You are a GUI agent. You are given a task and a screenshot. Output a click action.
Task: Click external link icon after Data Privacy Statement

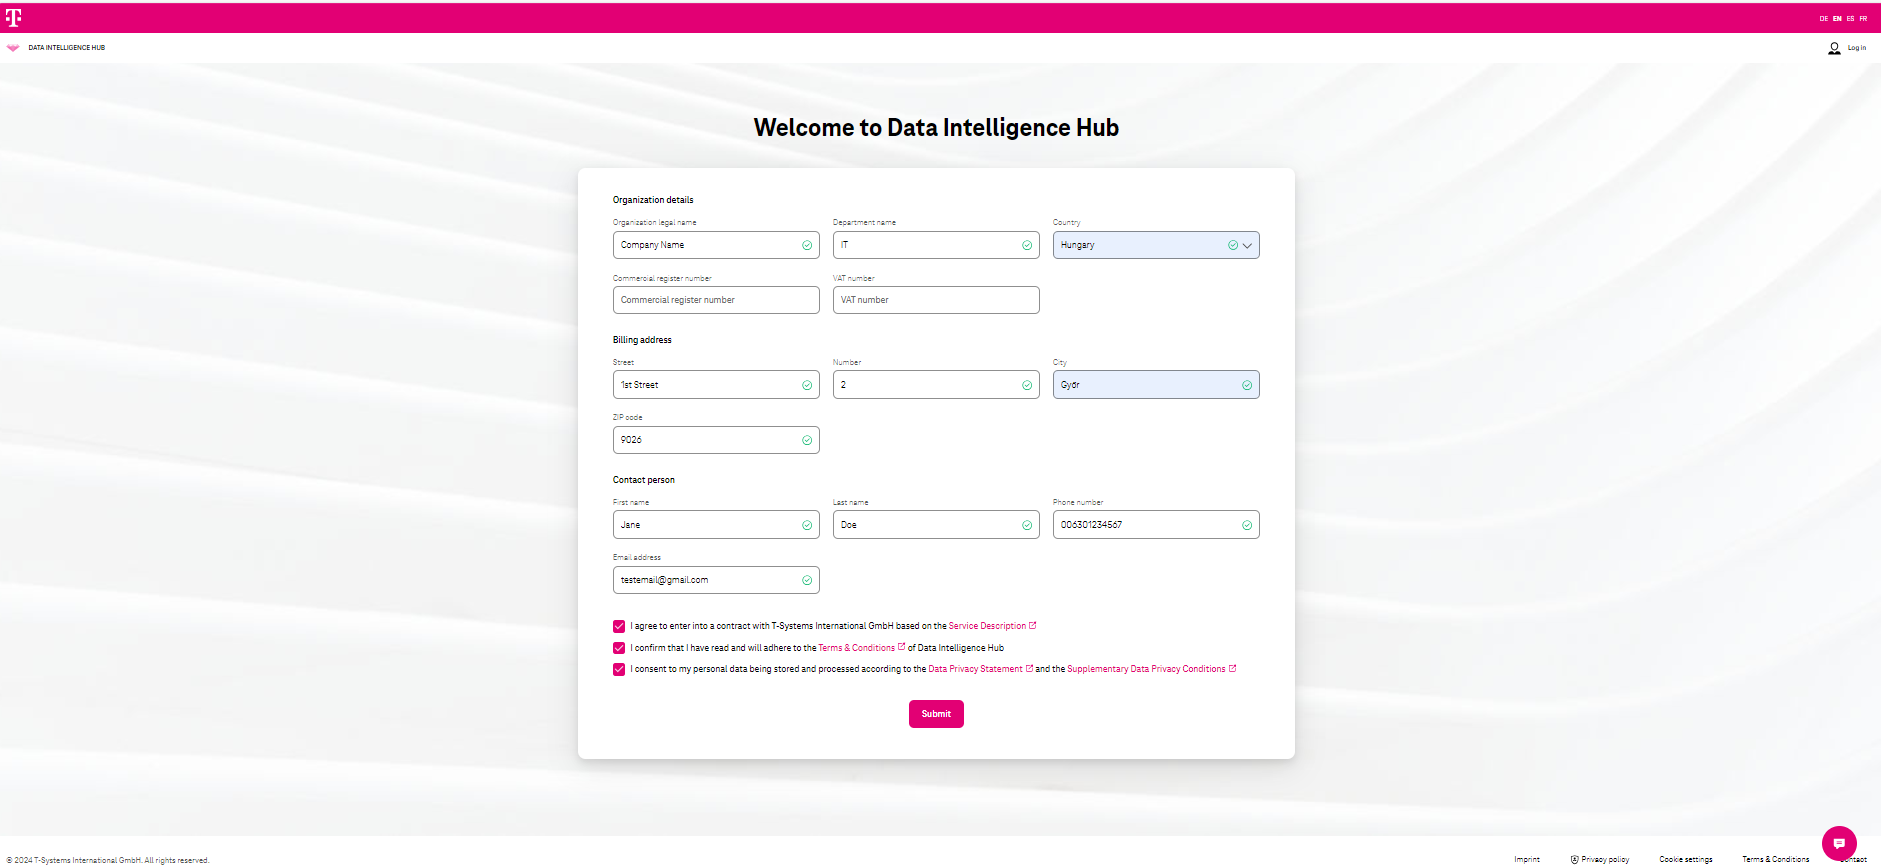click(1030, 668)
